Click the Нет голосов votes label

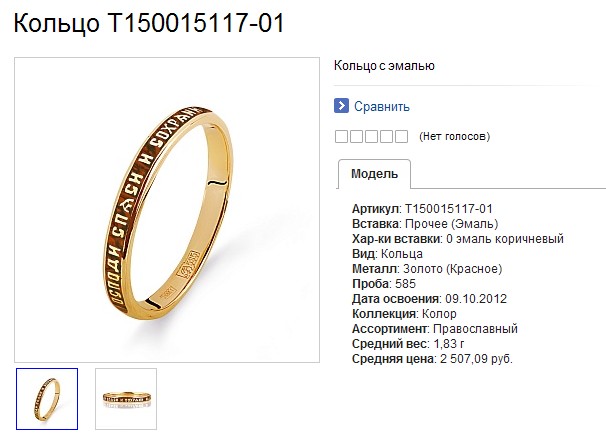[454, 136]
